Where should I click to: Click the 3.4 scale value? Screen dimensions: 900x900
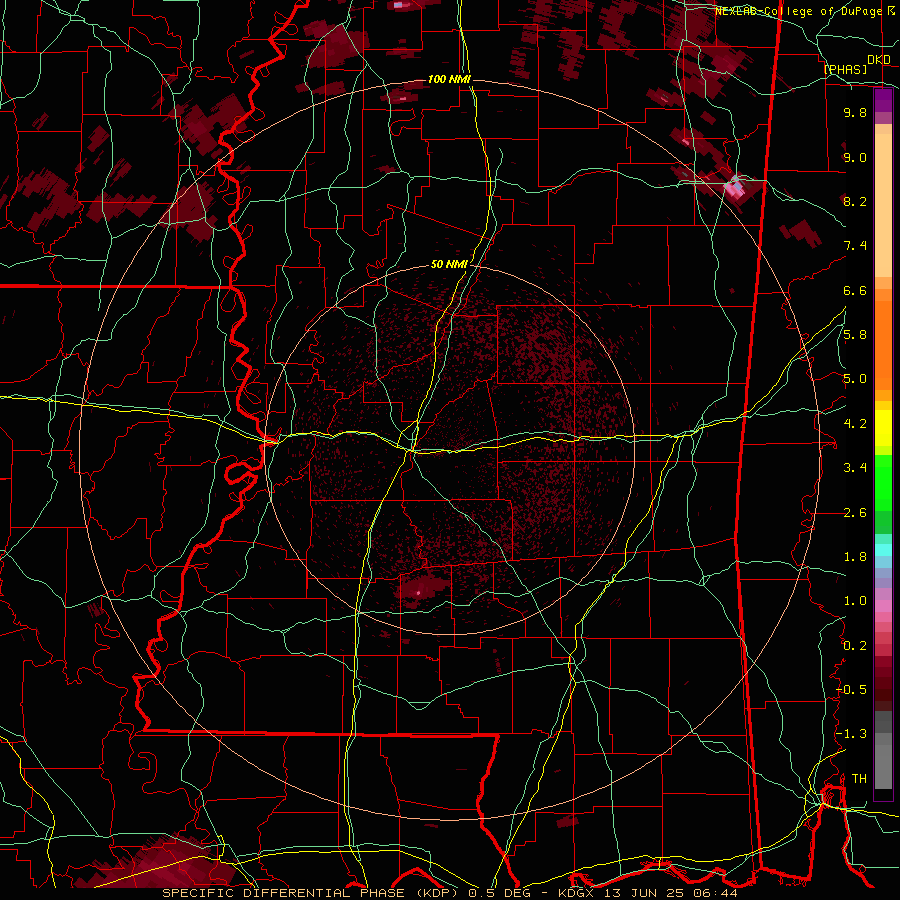tap(855, 468)
